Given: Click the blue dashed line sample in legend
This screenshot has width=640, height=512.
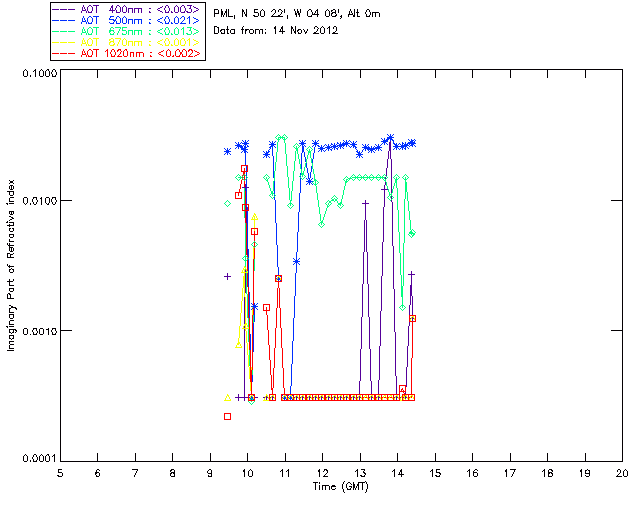Looking at the screenshot, I should pos(64,21).
